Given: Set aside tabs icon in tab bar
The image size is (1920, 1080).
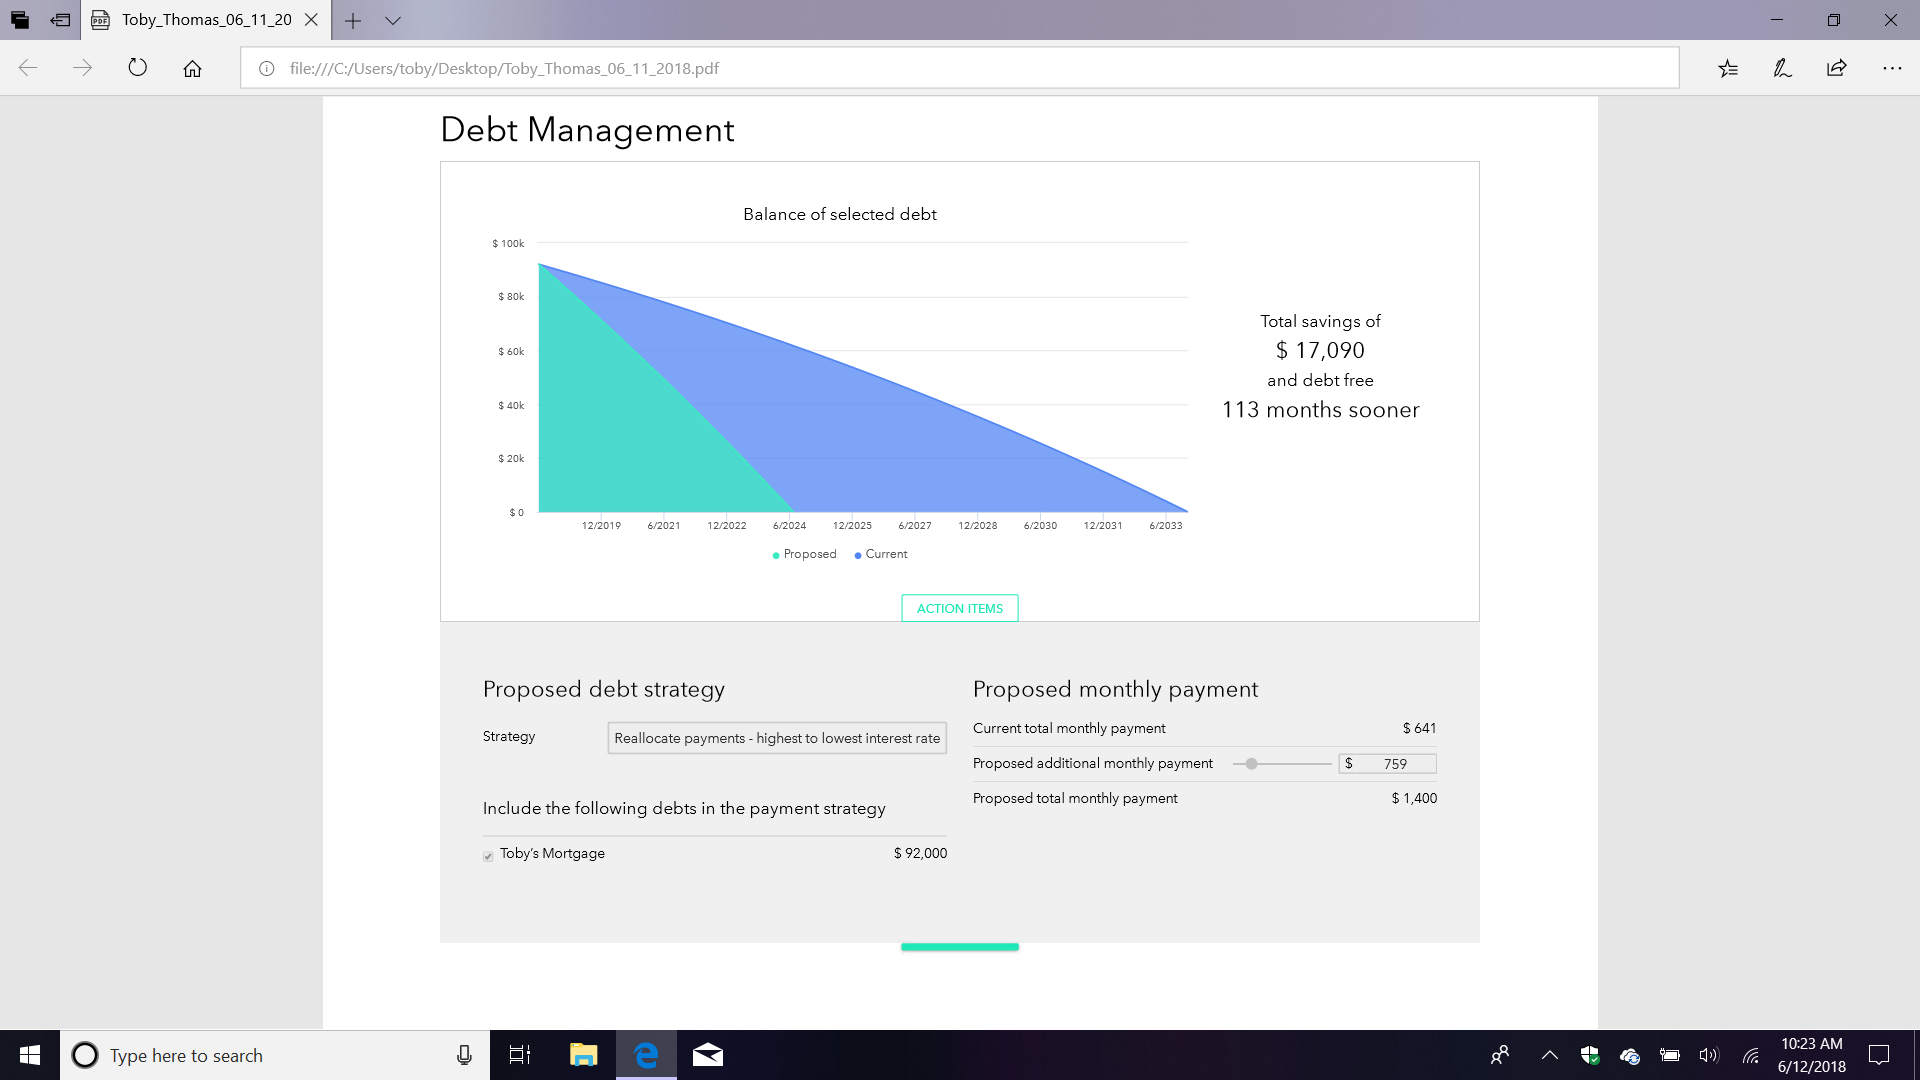Looking at the screenshot, I should pyautogui.click(x=60, y=20).
